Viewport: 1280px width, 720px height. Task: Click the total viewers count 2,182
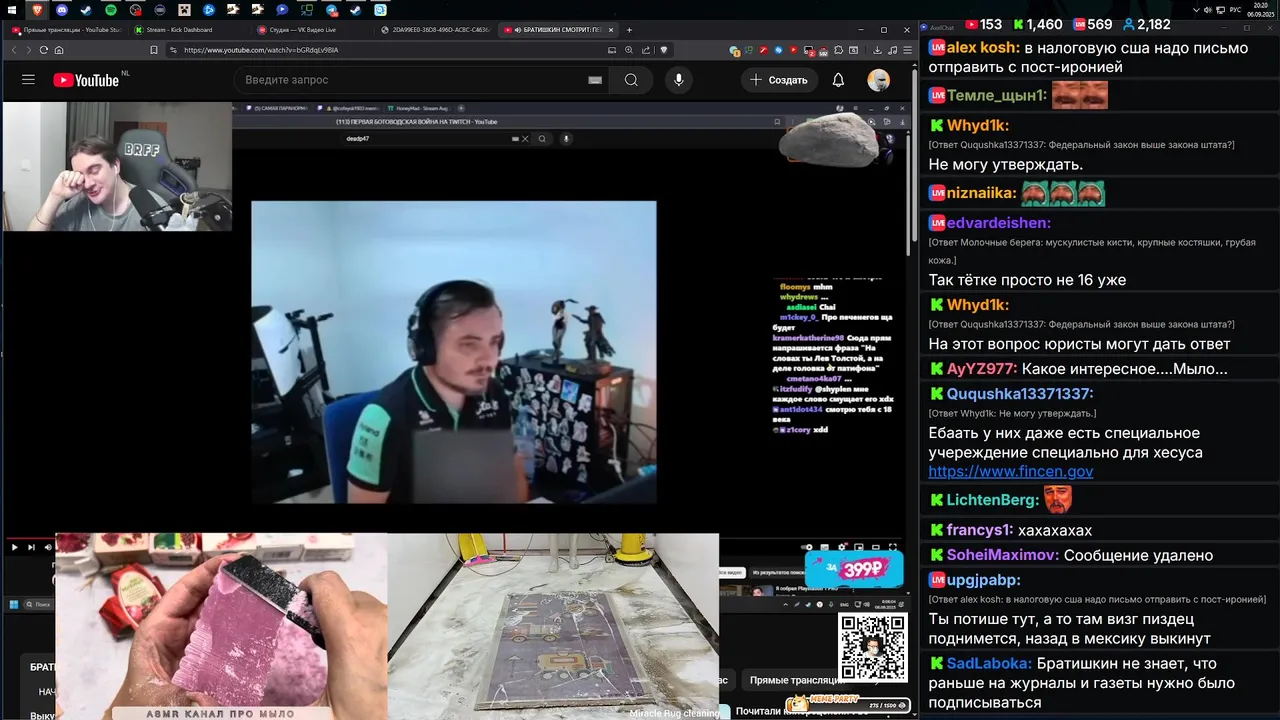click(1146, 24)
